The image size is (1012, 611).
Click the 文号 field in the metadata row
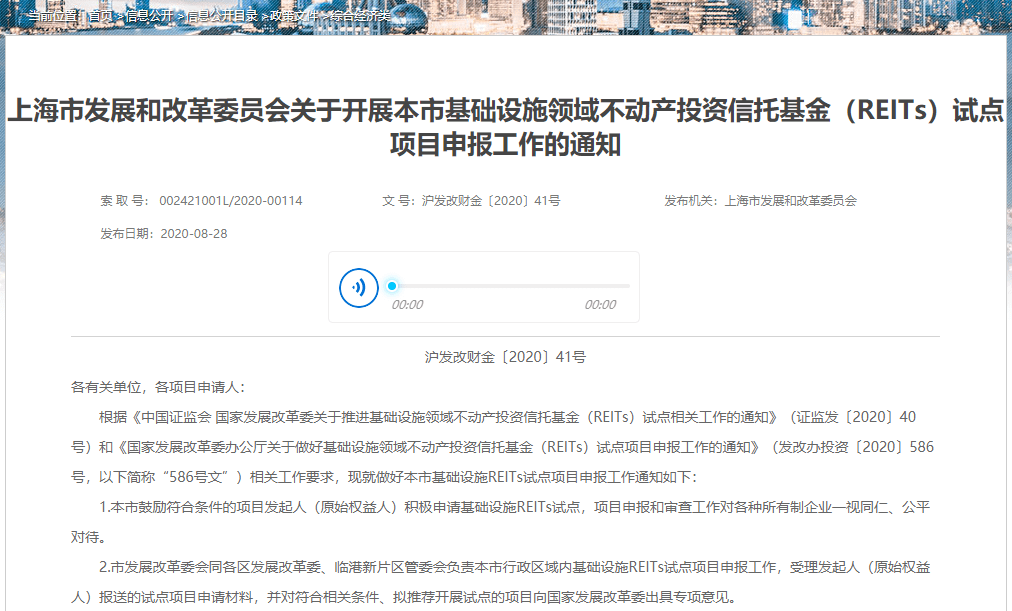(x=471, y=201)
